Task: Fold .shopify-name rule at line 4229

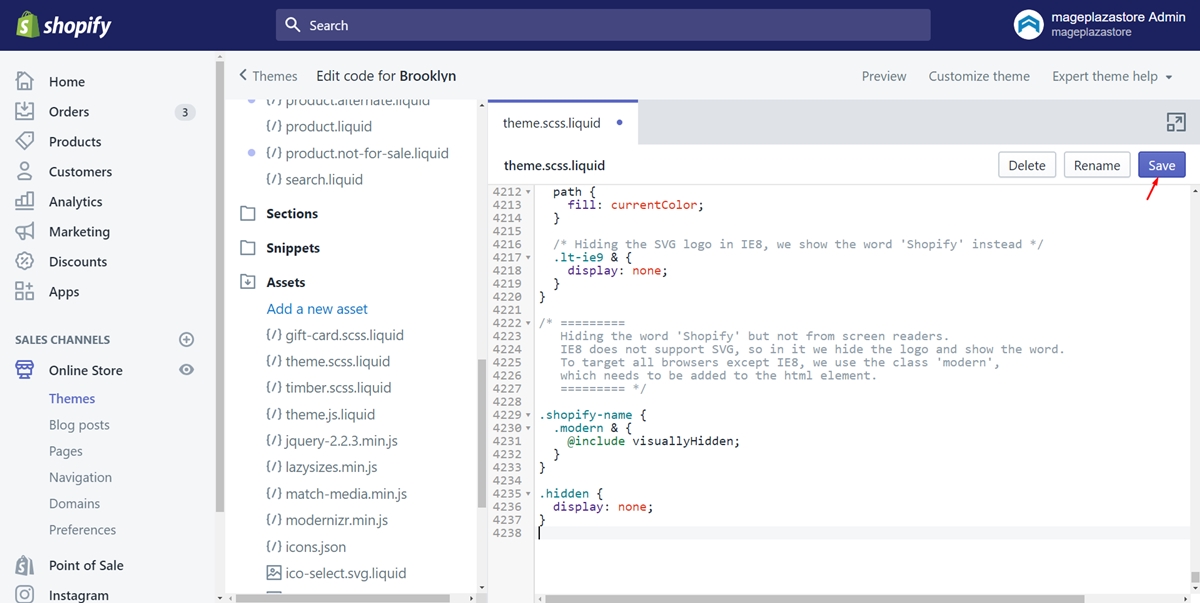Action: [528, 415]
